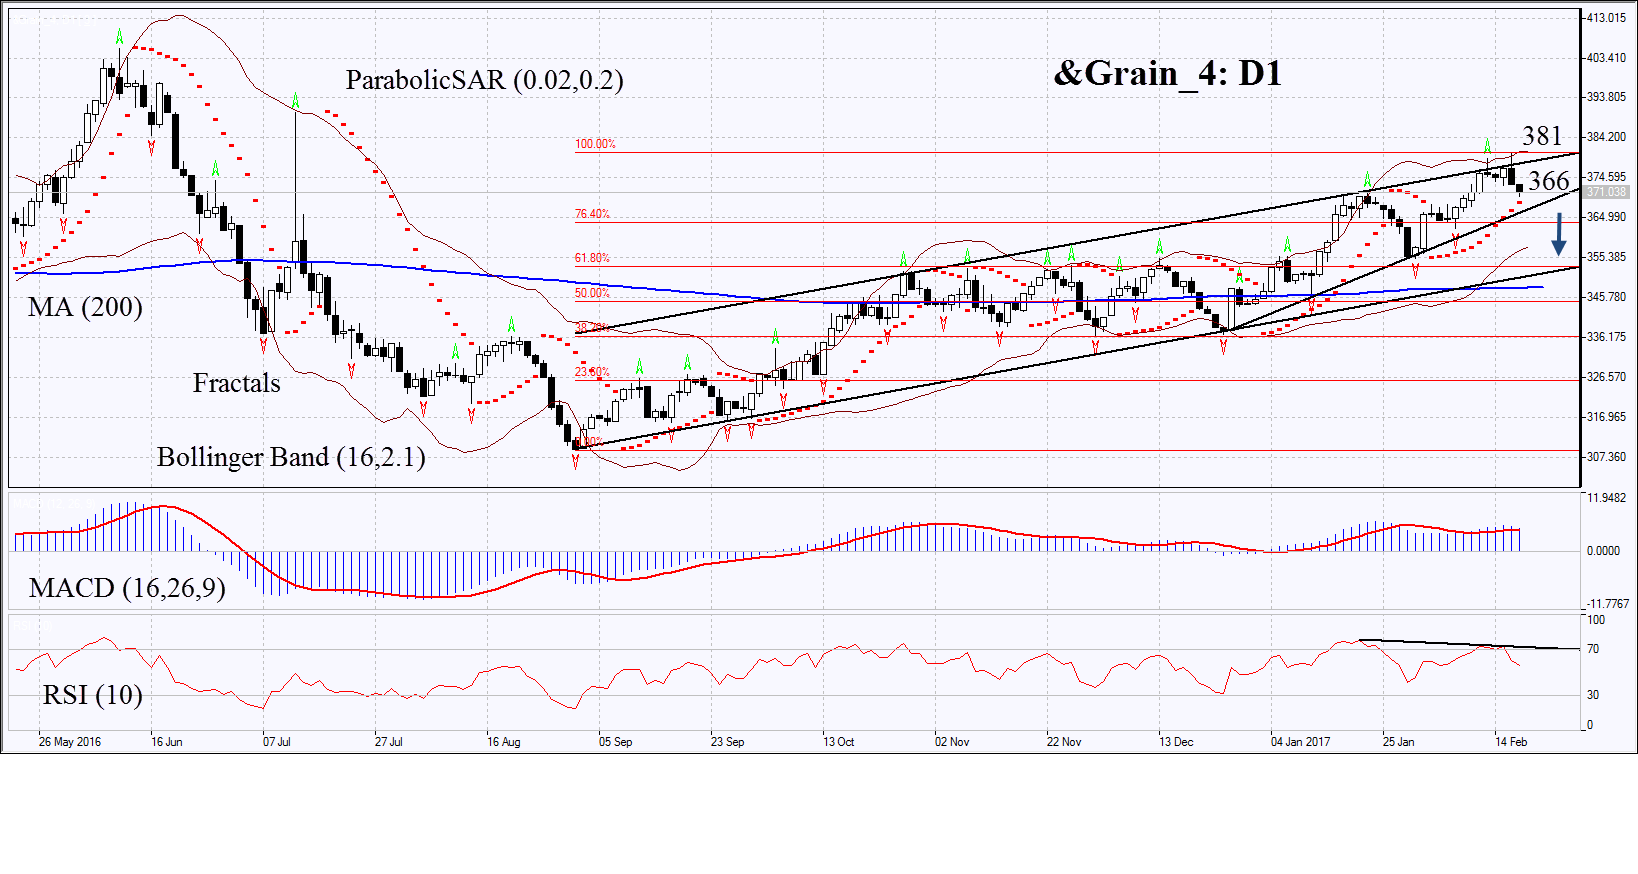
Task: Select the 366 support level annotation
Action: (1548, 181)
